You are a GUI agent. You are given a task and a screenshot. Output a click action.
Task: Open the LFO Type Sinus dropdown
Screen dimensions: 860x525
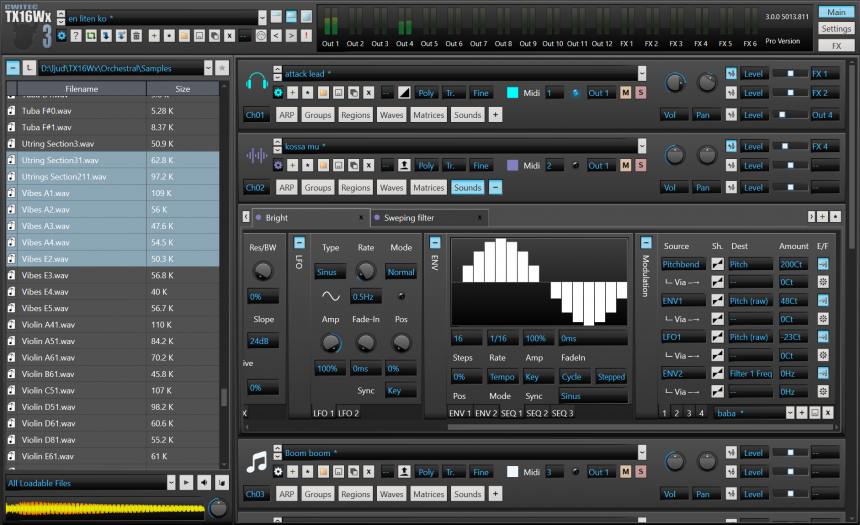[330, 272]
